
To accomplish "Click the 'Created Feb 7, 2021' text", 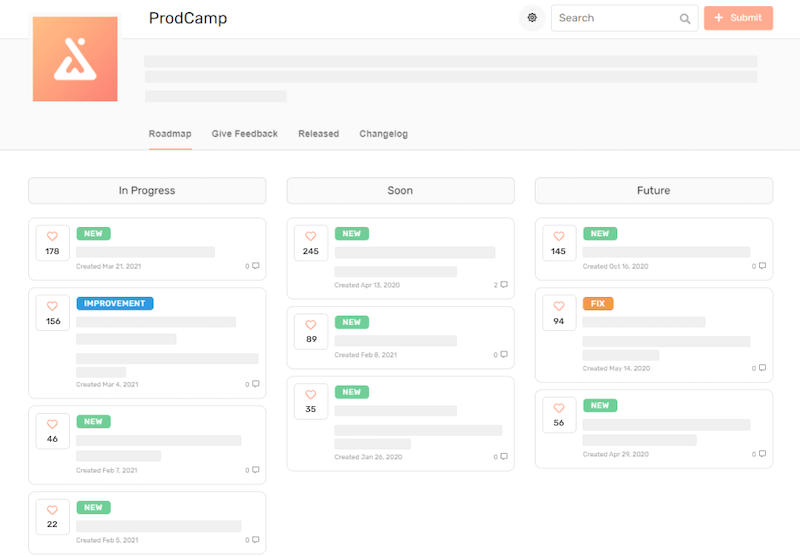I will 107,470.
